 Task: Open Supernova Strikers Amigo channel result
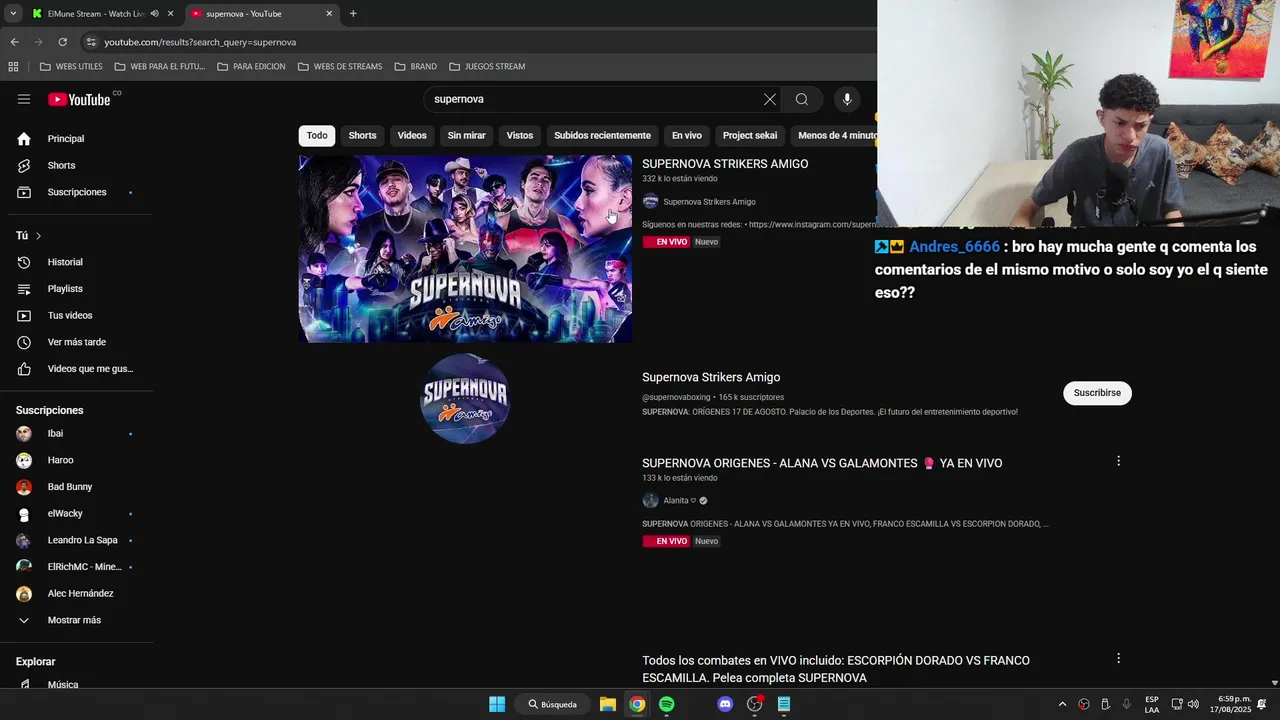tap(711, 377)
